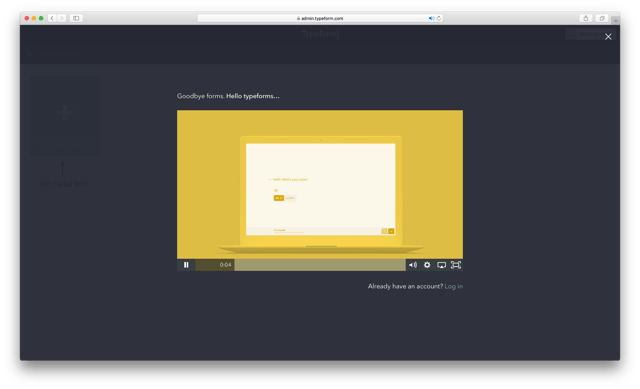Image resolution: width=640 pixels, height=389 pixels.
Task: Mute the video volume speaker icon
Action: (413, 265)
